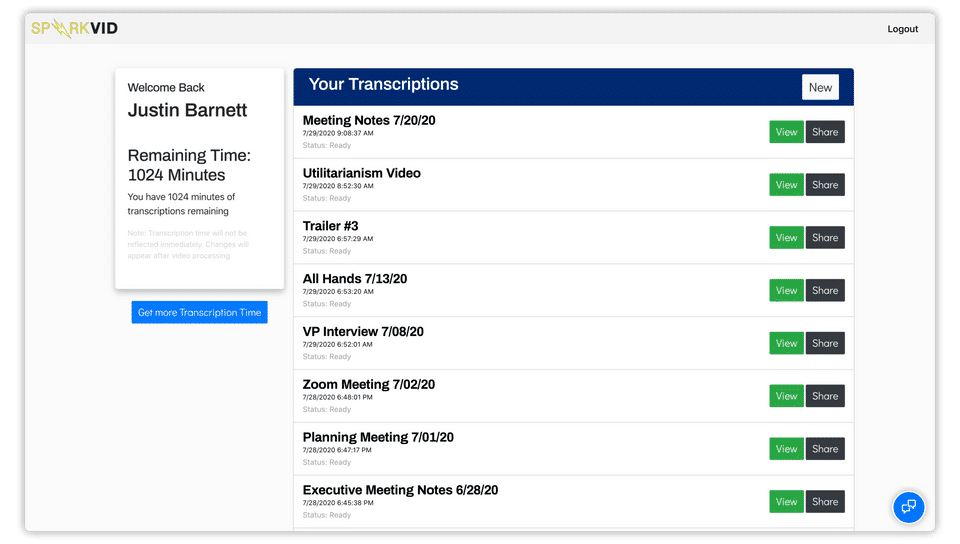The height and width of the screenshot is (544, 960).
Task: Click the name Justin Barnett
Action: click(x=187, y=110)
